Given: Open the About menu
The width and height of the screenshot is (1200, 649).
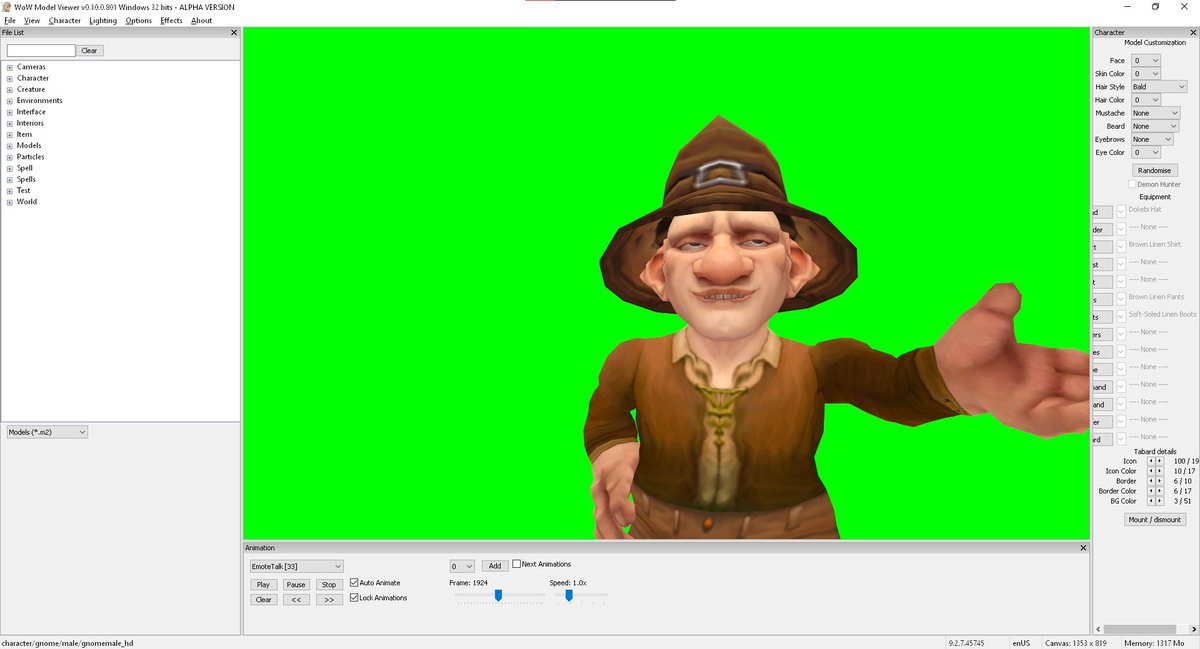Looking at the screenshot, I should 201,20.
